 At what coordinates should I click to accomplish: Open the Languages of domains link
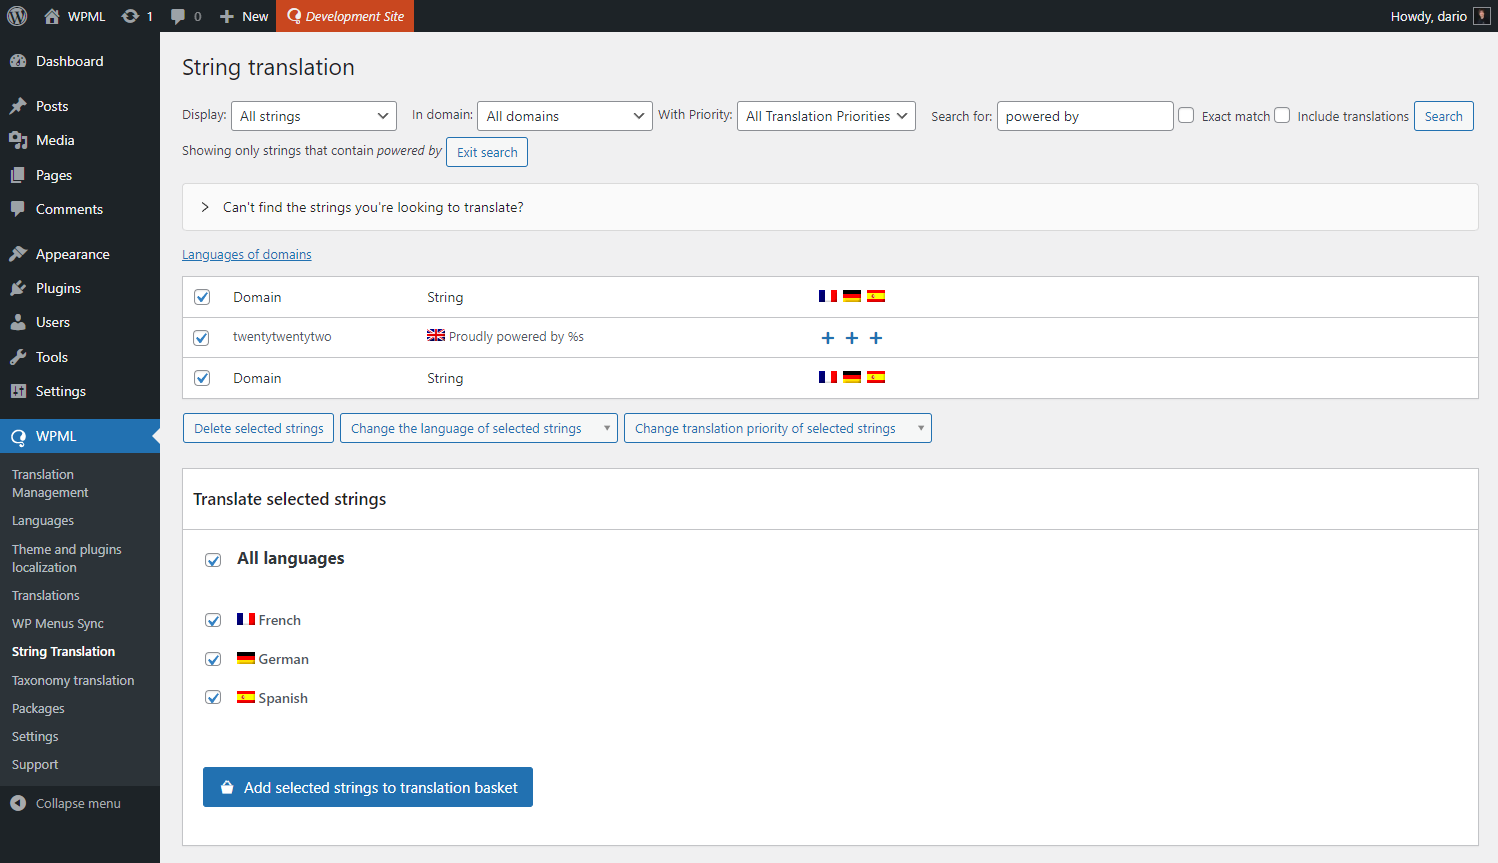click(x=246, y=255)
